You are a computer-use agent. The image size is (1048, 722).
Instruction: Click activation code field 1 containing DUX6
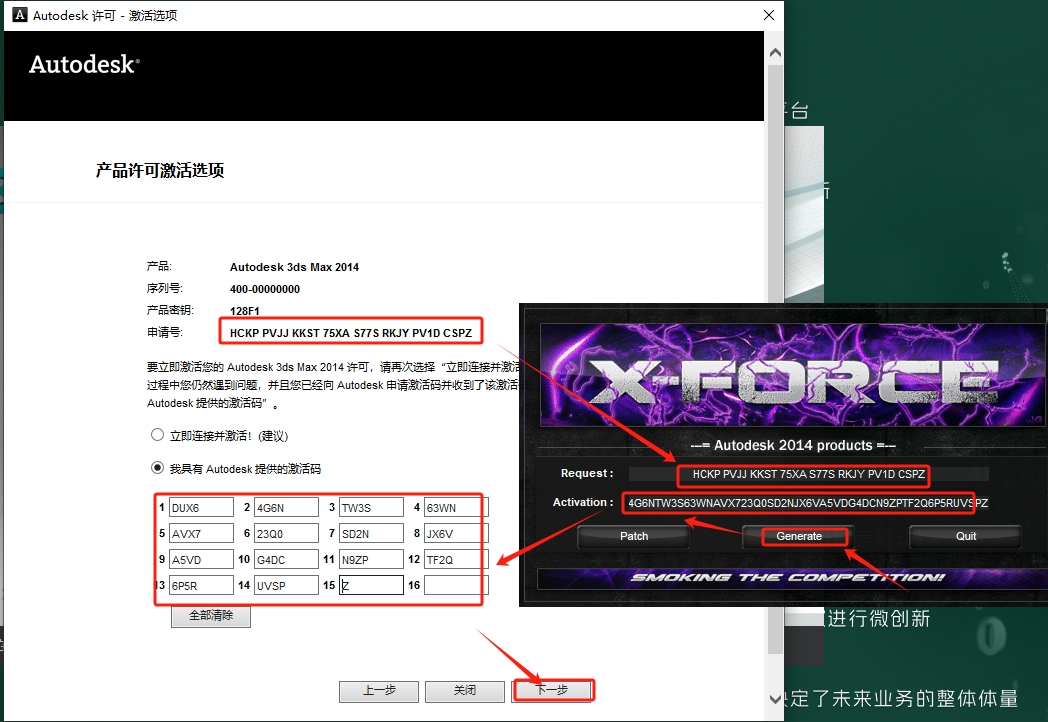click(201, 507)
